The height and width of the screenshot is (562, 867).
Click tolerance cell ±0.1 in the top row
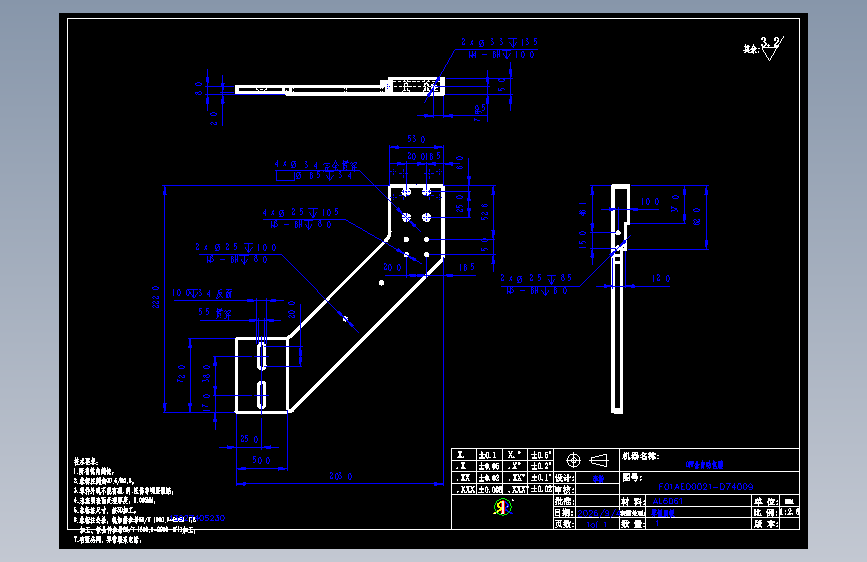487,455
